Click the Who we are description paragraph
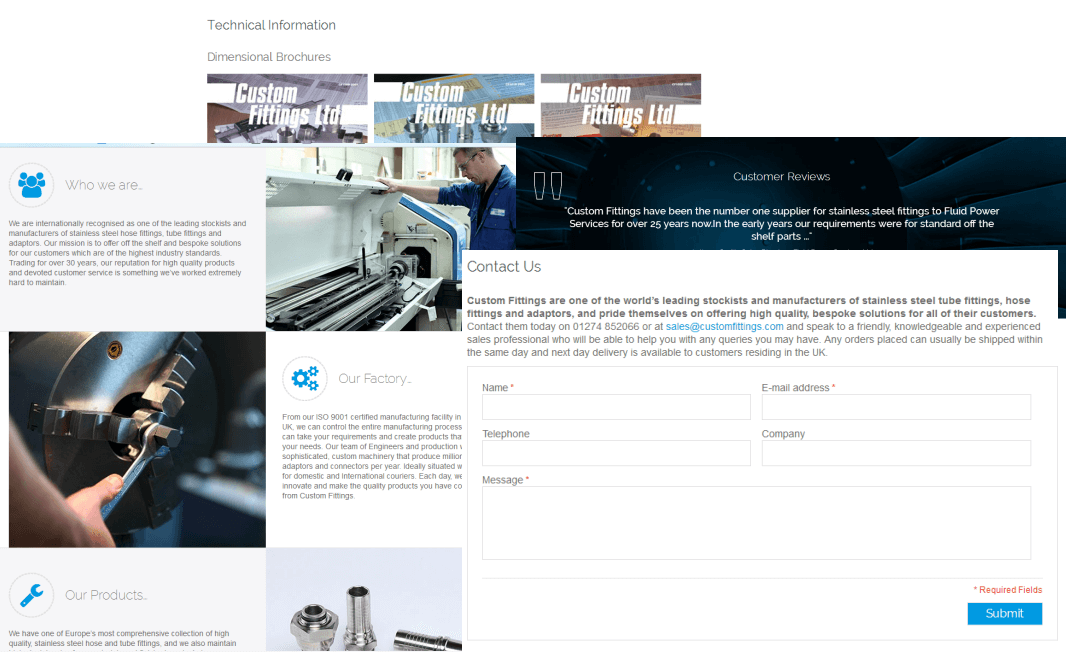Viewport: 1066px width, 661px height. [127, 253]
